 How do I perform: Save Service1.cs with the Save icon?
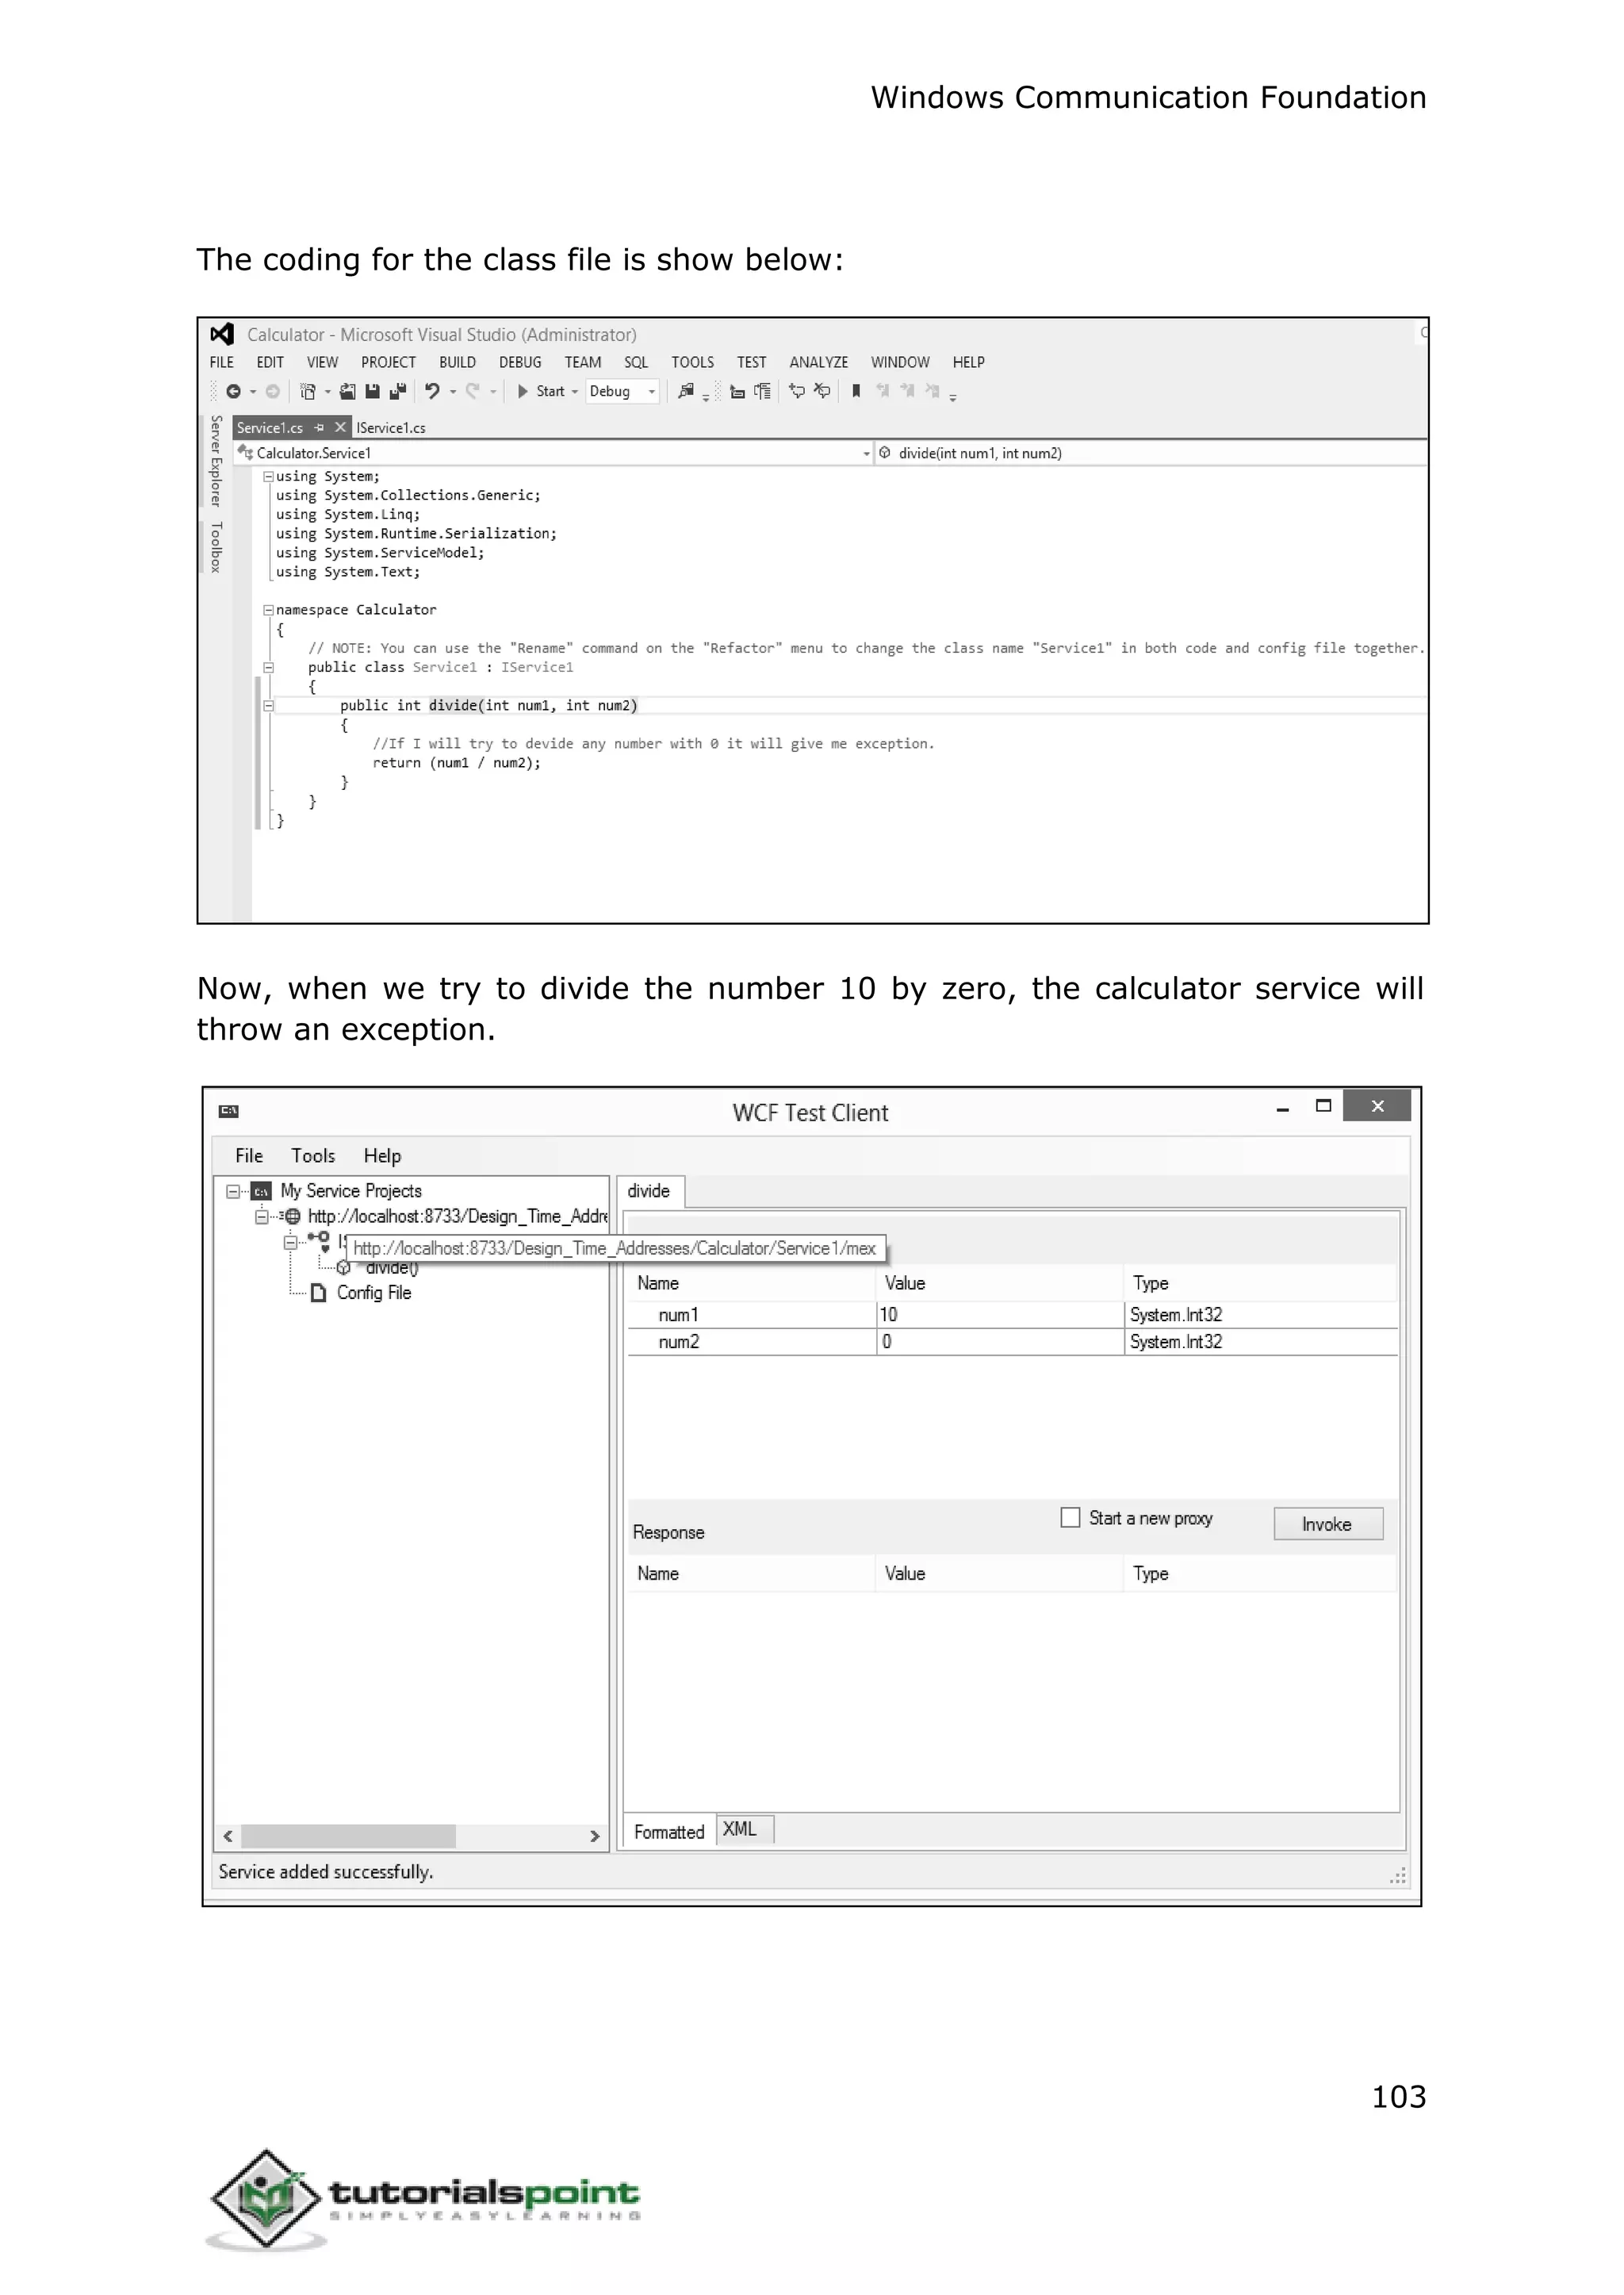372,391
